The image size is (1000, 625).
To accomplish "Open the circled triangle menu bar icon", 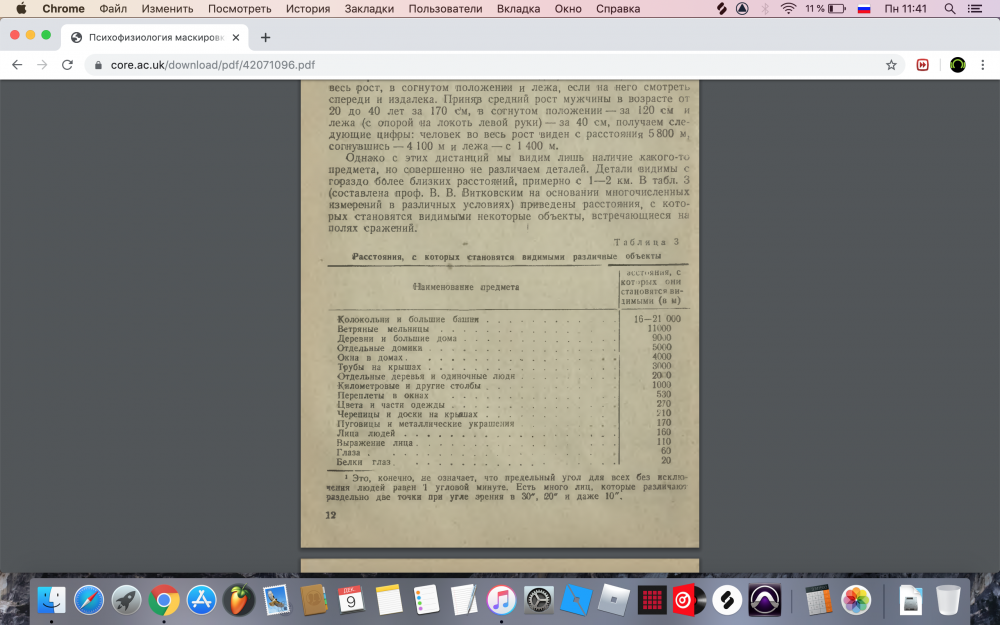I will [742, 8].
